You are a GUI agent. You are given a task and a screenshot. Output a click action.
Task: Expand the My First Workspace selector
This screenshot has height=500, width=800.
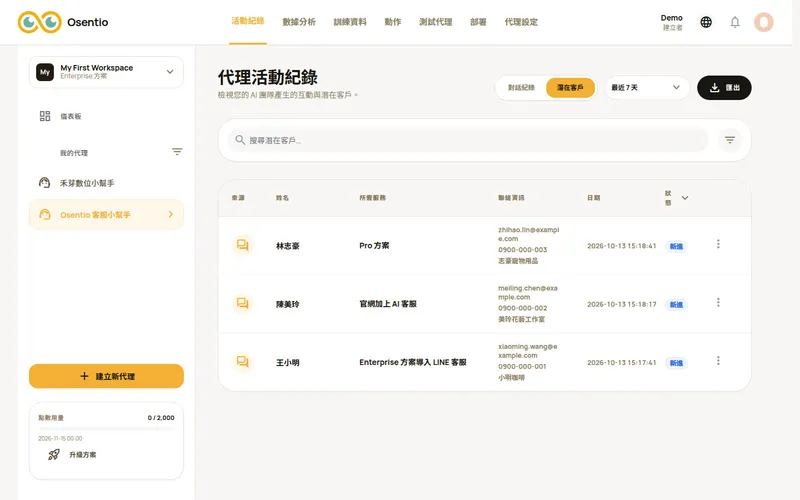106,72
